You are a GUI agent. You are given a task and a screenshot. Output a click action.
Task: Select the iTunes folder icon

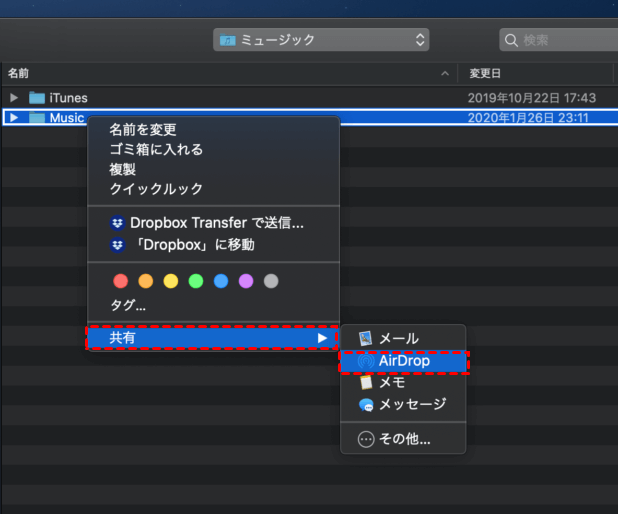point(37,97)
